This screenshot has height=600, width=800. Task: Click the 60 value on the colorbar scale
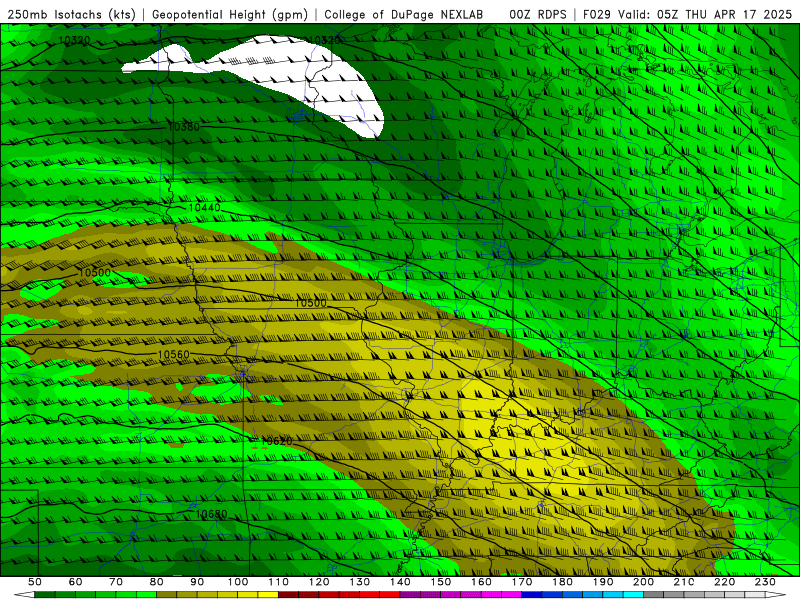click(76, 582)
